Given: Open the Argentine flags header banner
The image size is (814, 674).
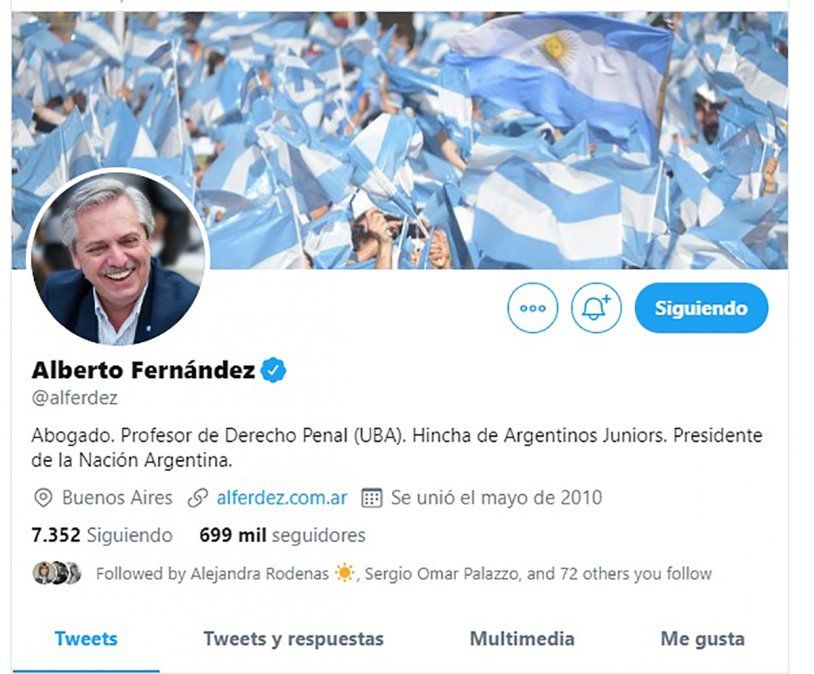Looking at the screenshot, I should [400, 140].
